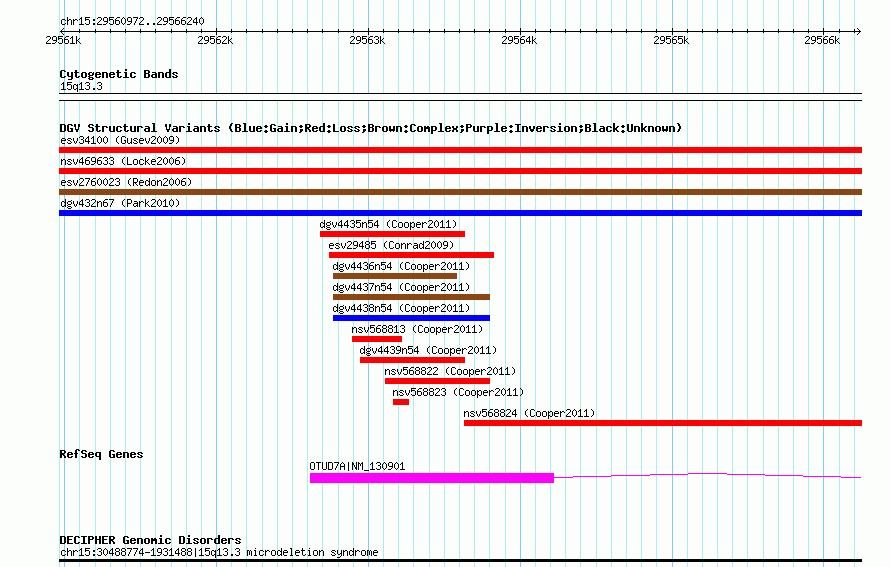Click the OTUD7A|NM_130901 gene label
890x567 pixels.
click(x=357, y=466)
